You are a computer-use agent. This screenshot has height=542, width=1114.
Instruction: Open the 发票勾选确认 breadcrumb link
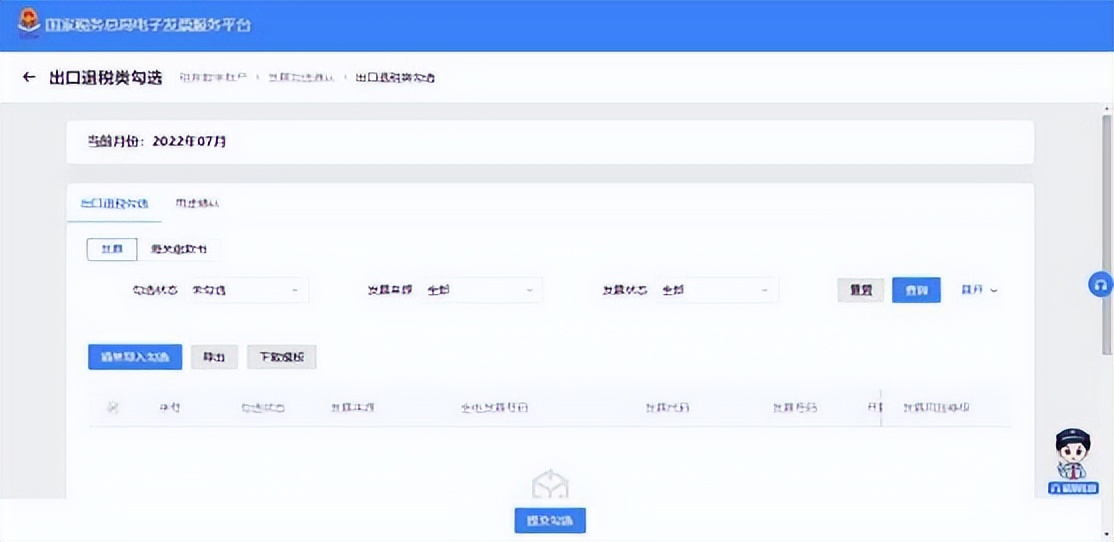click(x=301, y=77)
